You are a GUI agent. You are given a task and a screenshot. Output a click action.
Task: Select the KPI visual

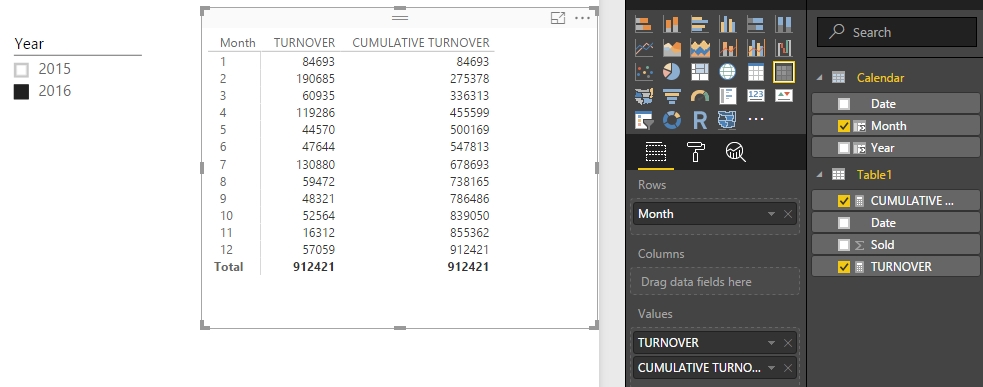coord(784,95)
